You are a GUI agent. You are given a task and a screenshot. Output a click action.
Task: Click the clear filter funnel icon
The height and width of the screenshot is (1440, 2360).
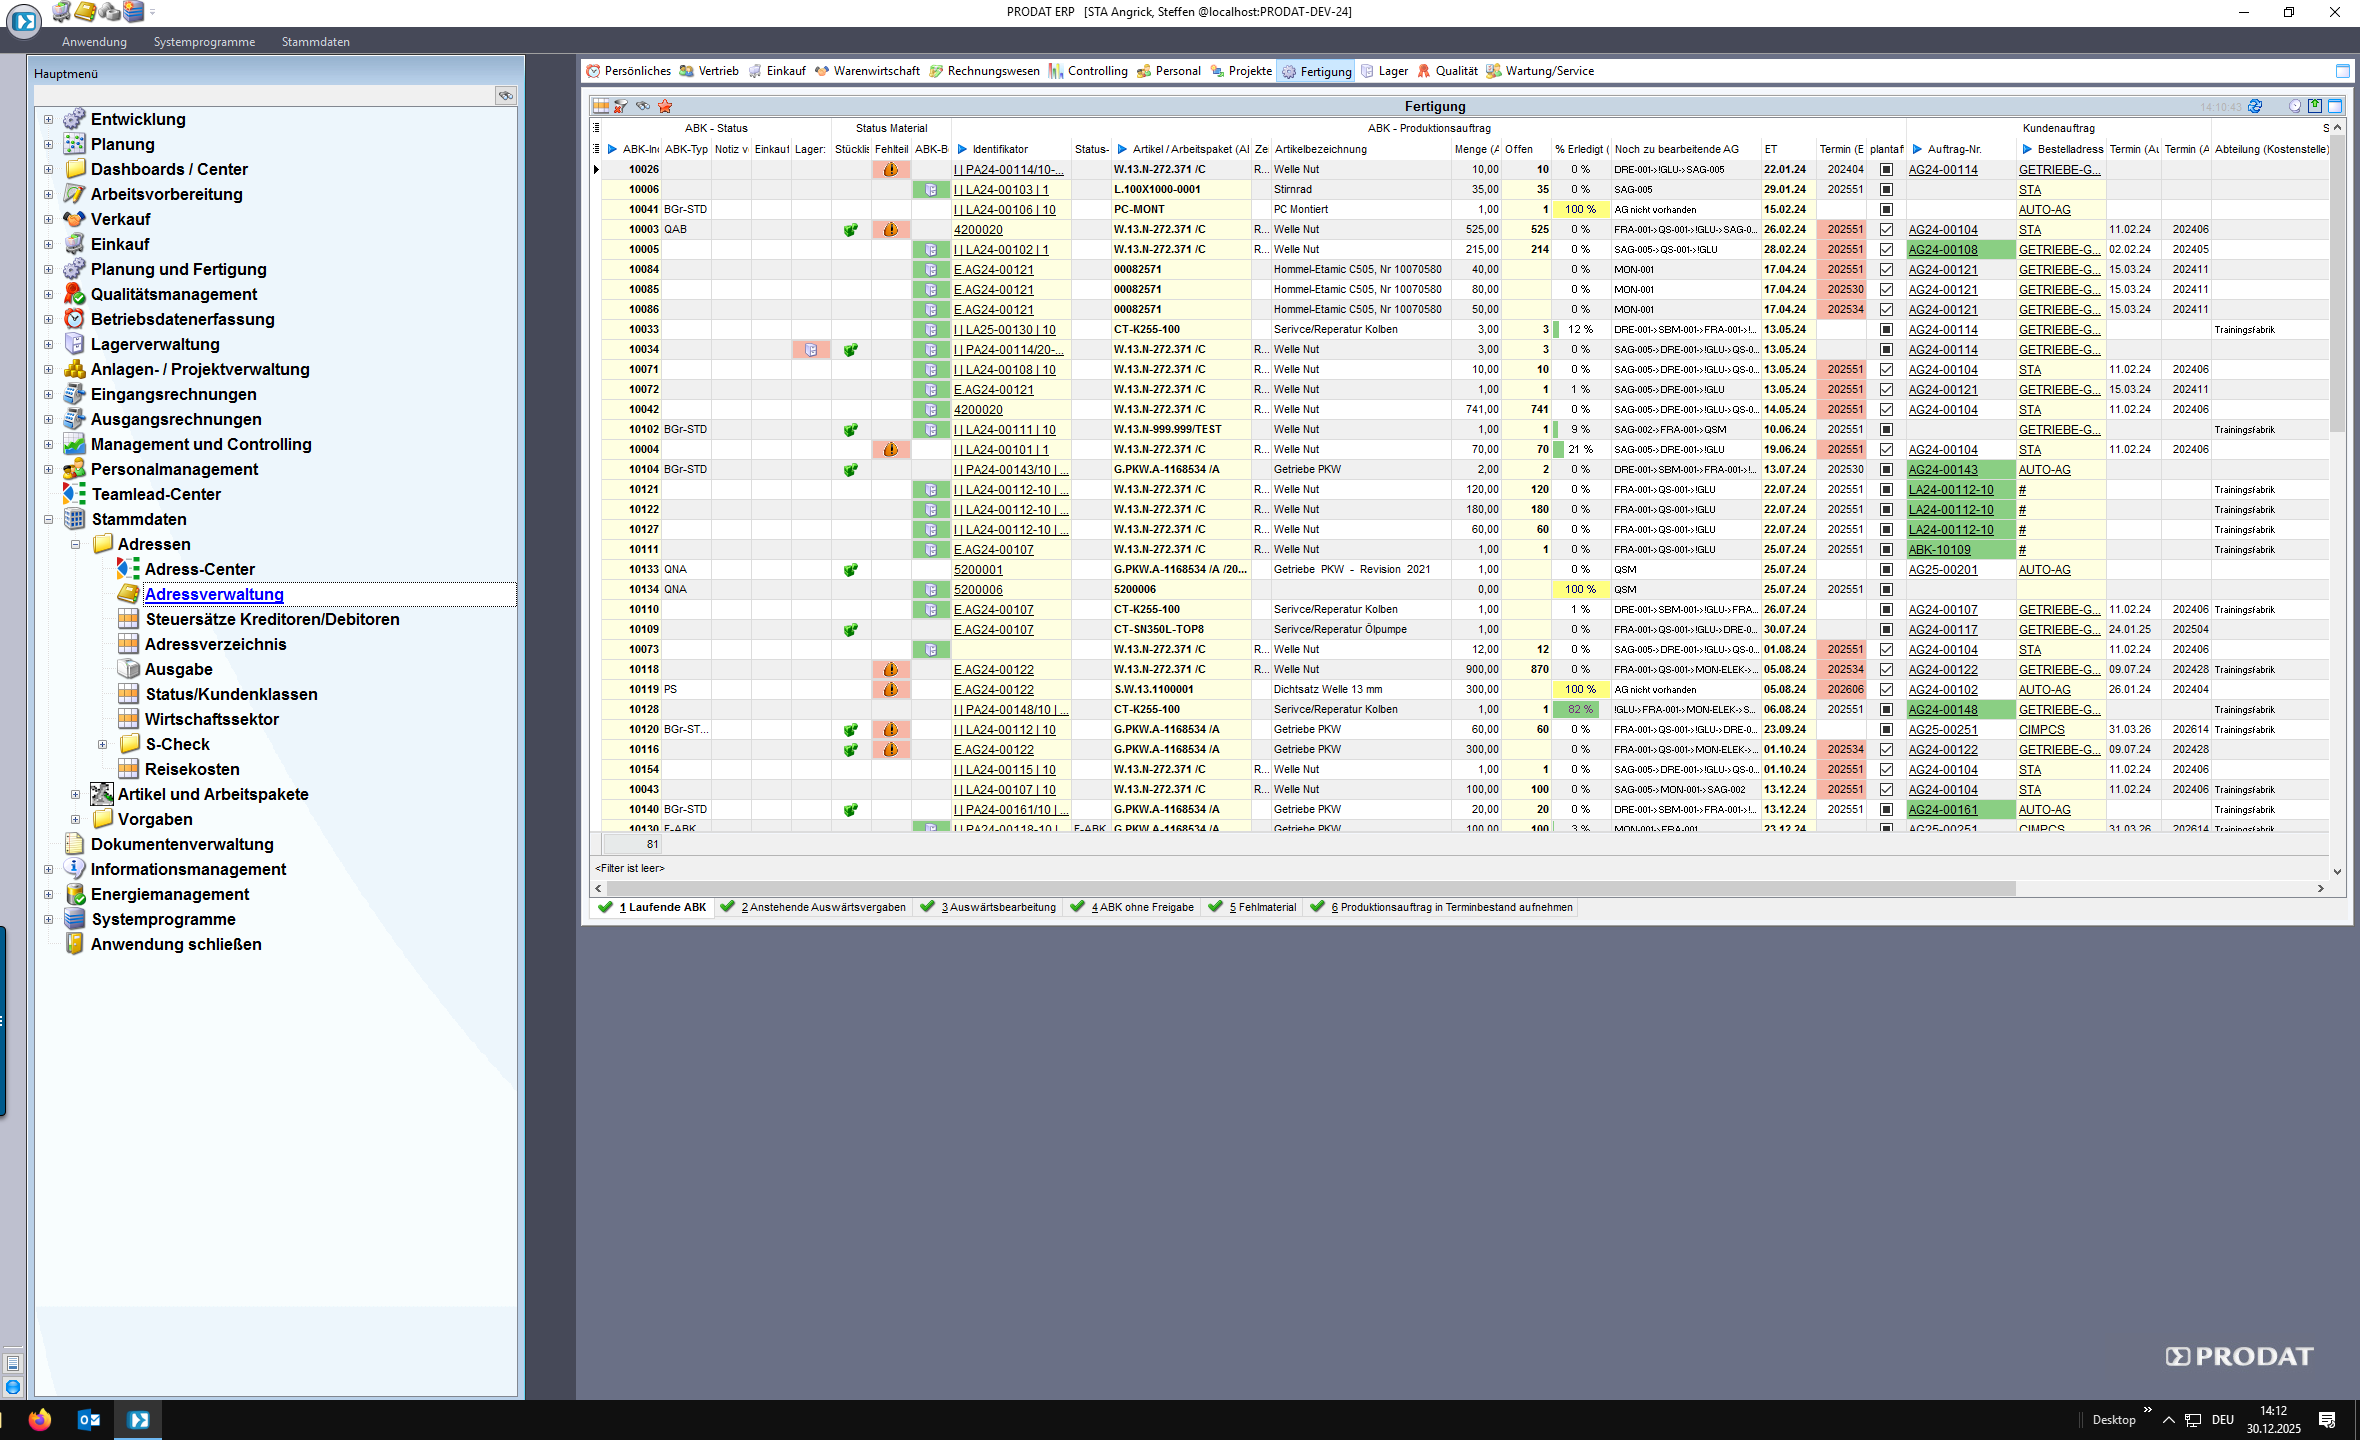pos(621,106)
